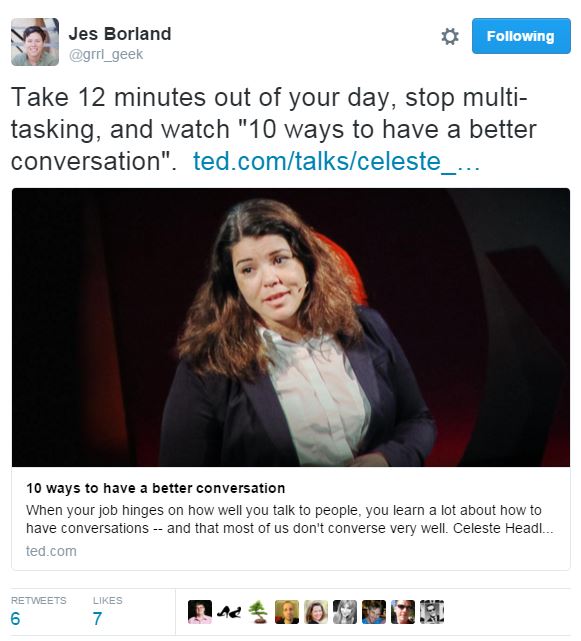Open the last black-and-white vintage avatar

(432, 612)
